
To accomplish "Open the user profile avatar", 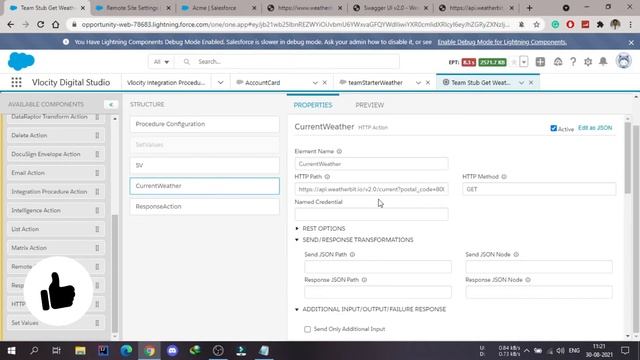I will pyautogui.click(x=624, y=61).
